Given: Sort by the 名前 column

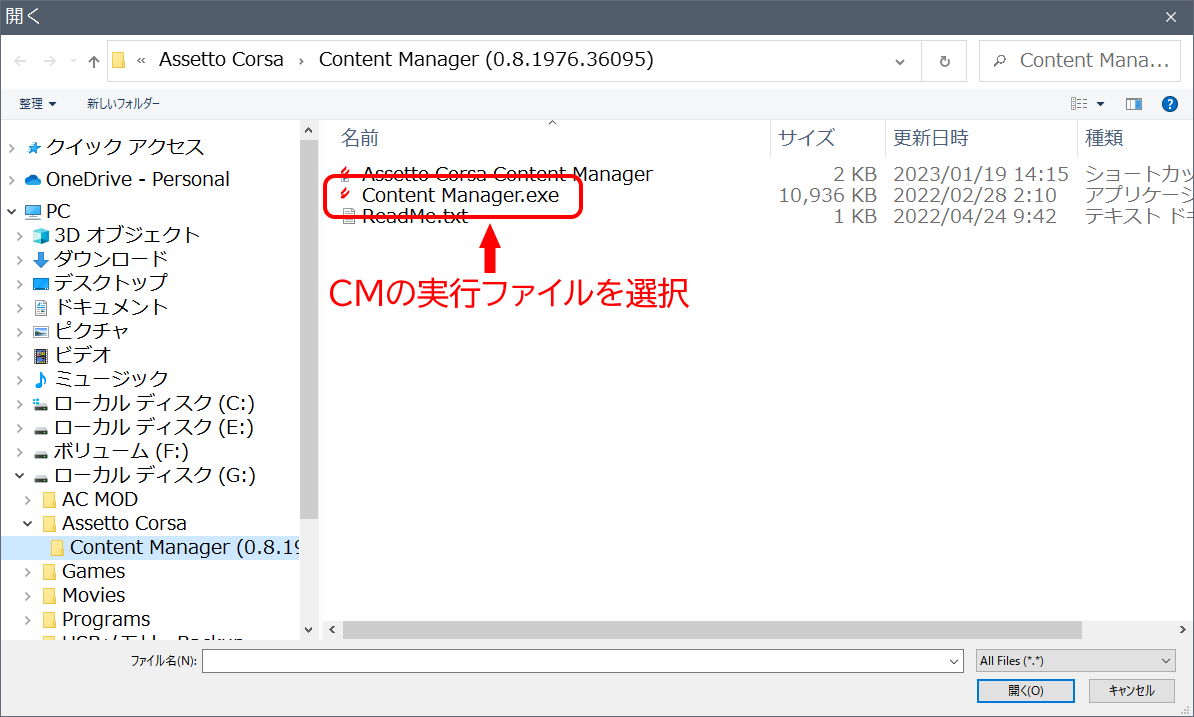Looking at the screenshot, I should tap(359, 138).
